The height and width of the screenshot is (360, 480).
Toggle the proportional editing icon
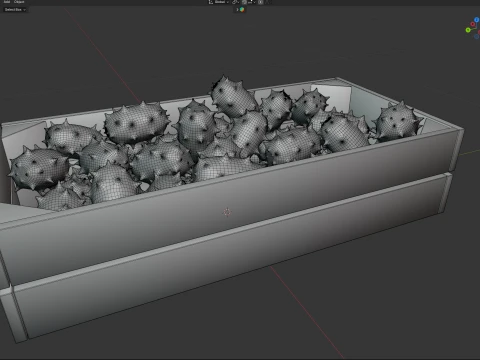pyautogui.click(x=261, y=2)
